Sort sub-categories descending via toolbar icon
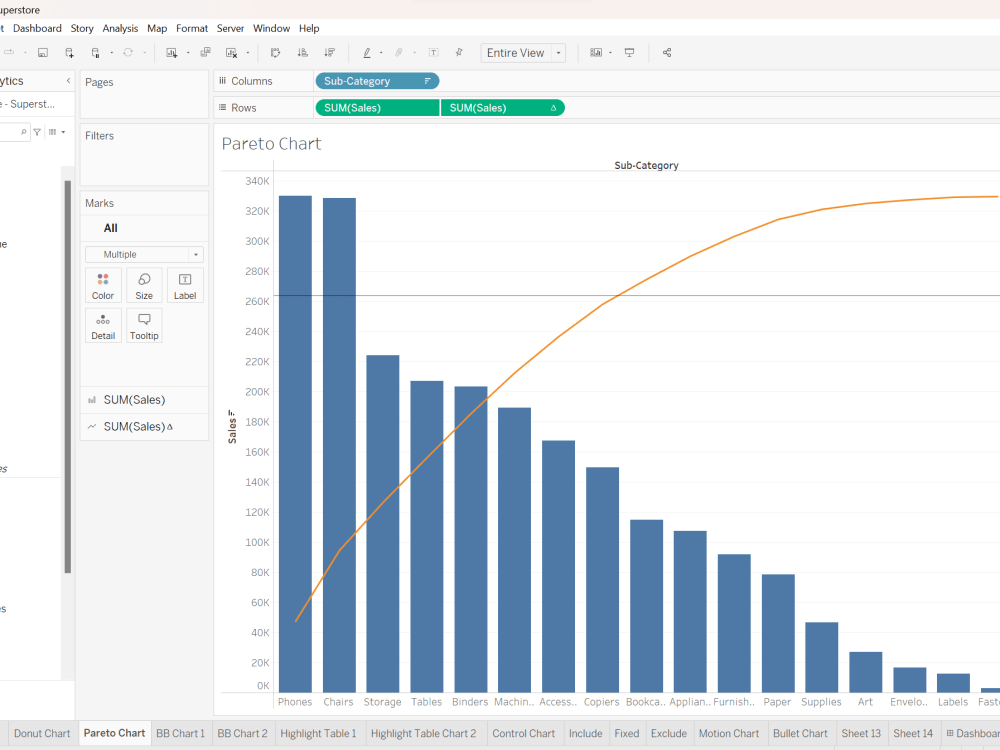This screenshot has height=750, width=1000. (329, 52)
